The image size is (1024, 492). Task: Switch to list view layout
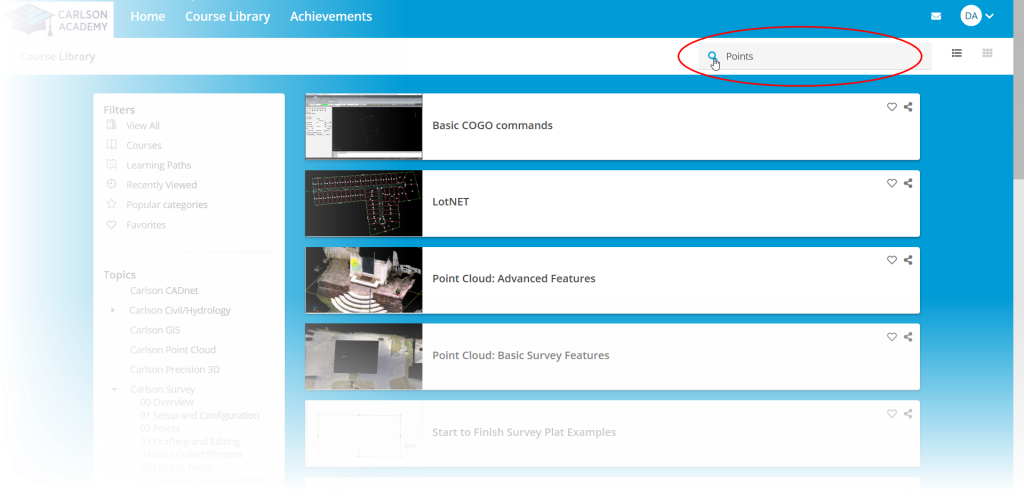[957, 54]
